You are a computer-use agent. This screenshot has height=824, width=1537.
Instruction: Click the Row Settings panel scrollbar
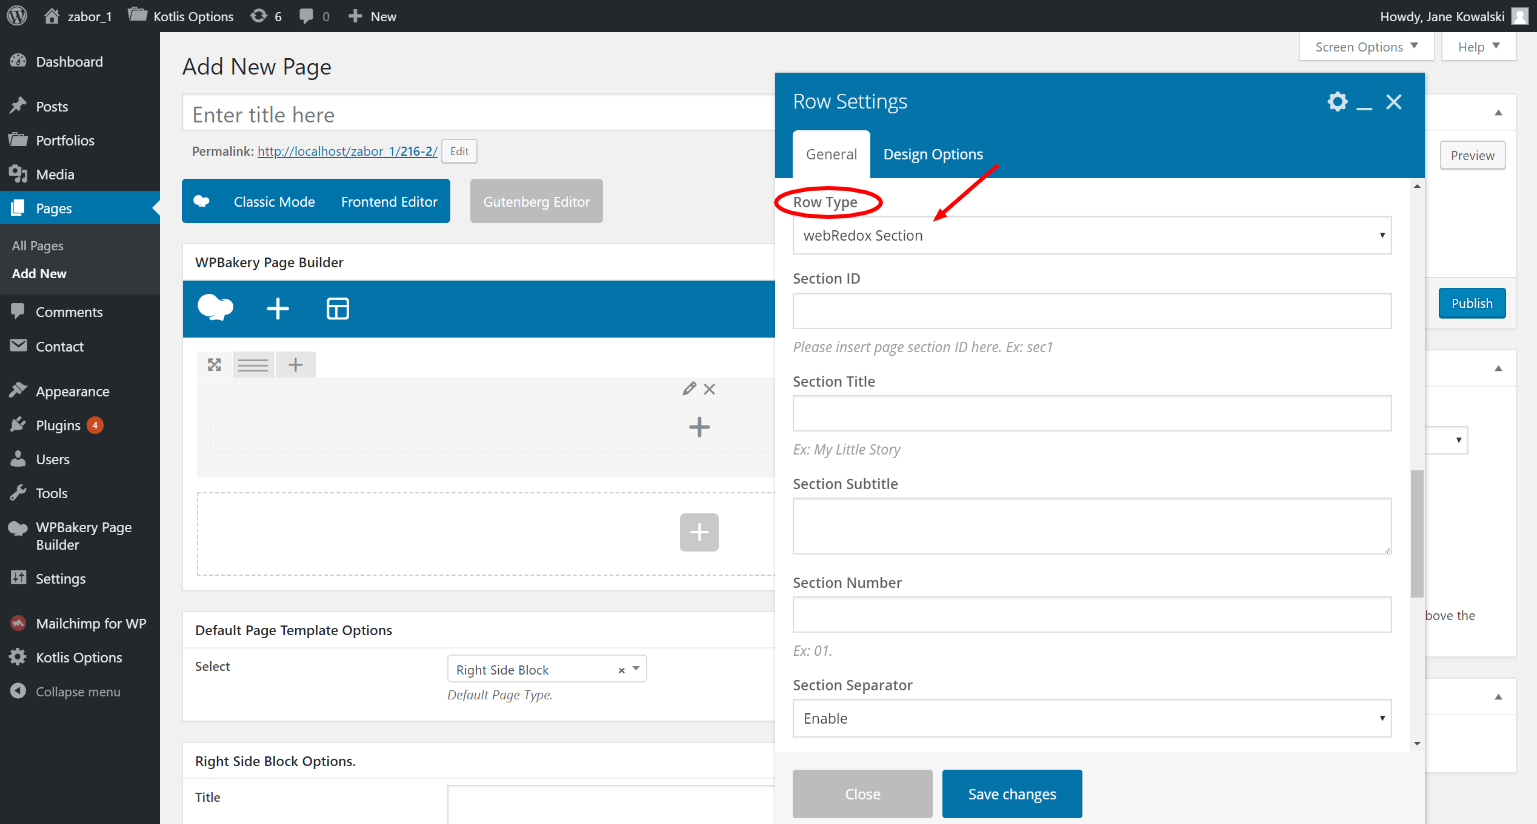1417,534
